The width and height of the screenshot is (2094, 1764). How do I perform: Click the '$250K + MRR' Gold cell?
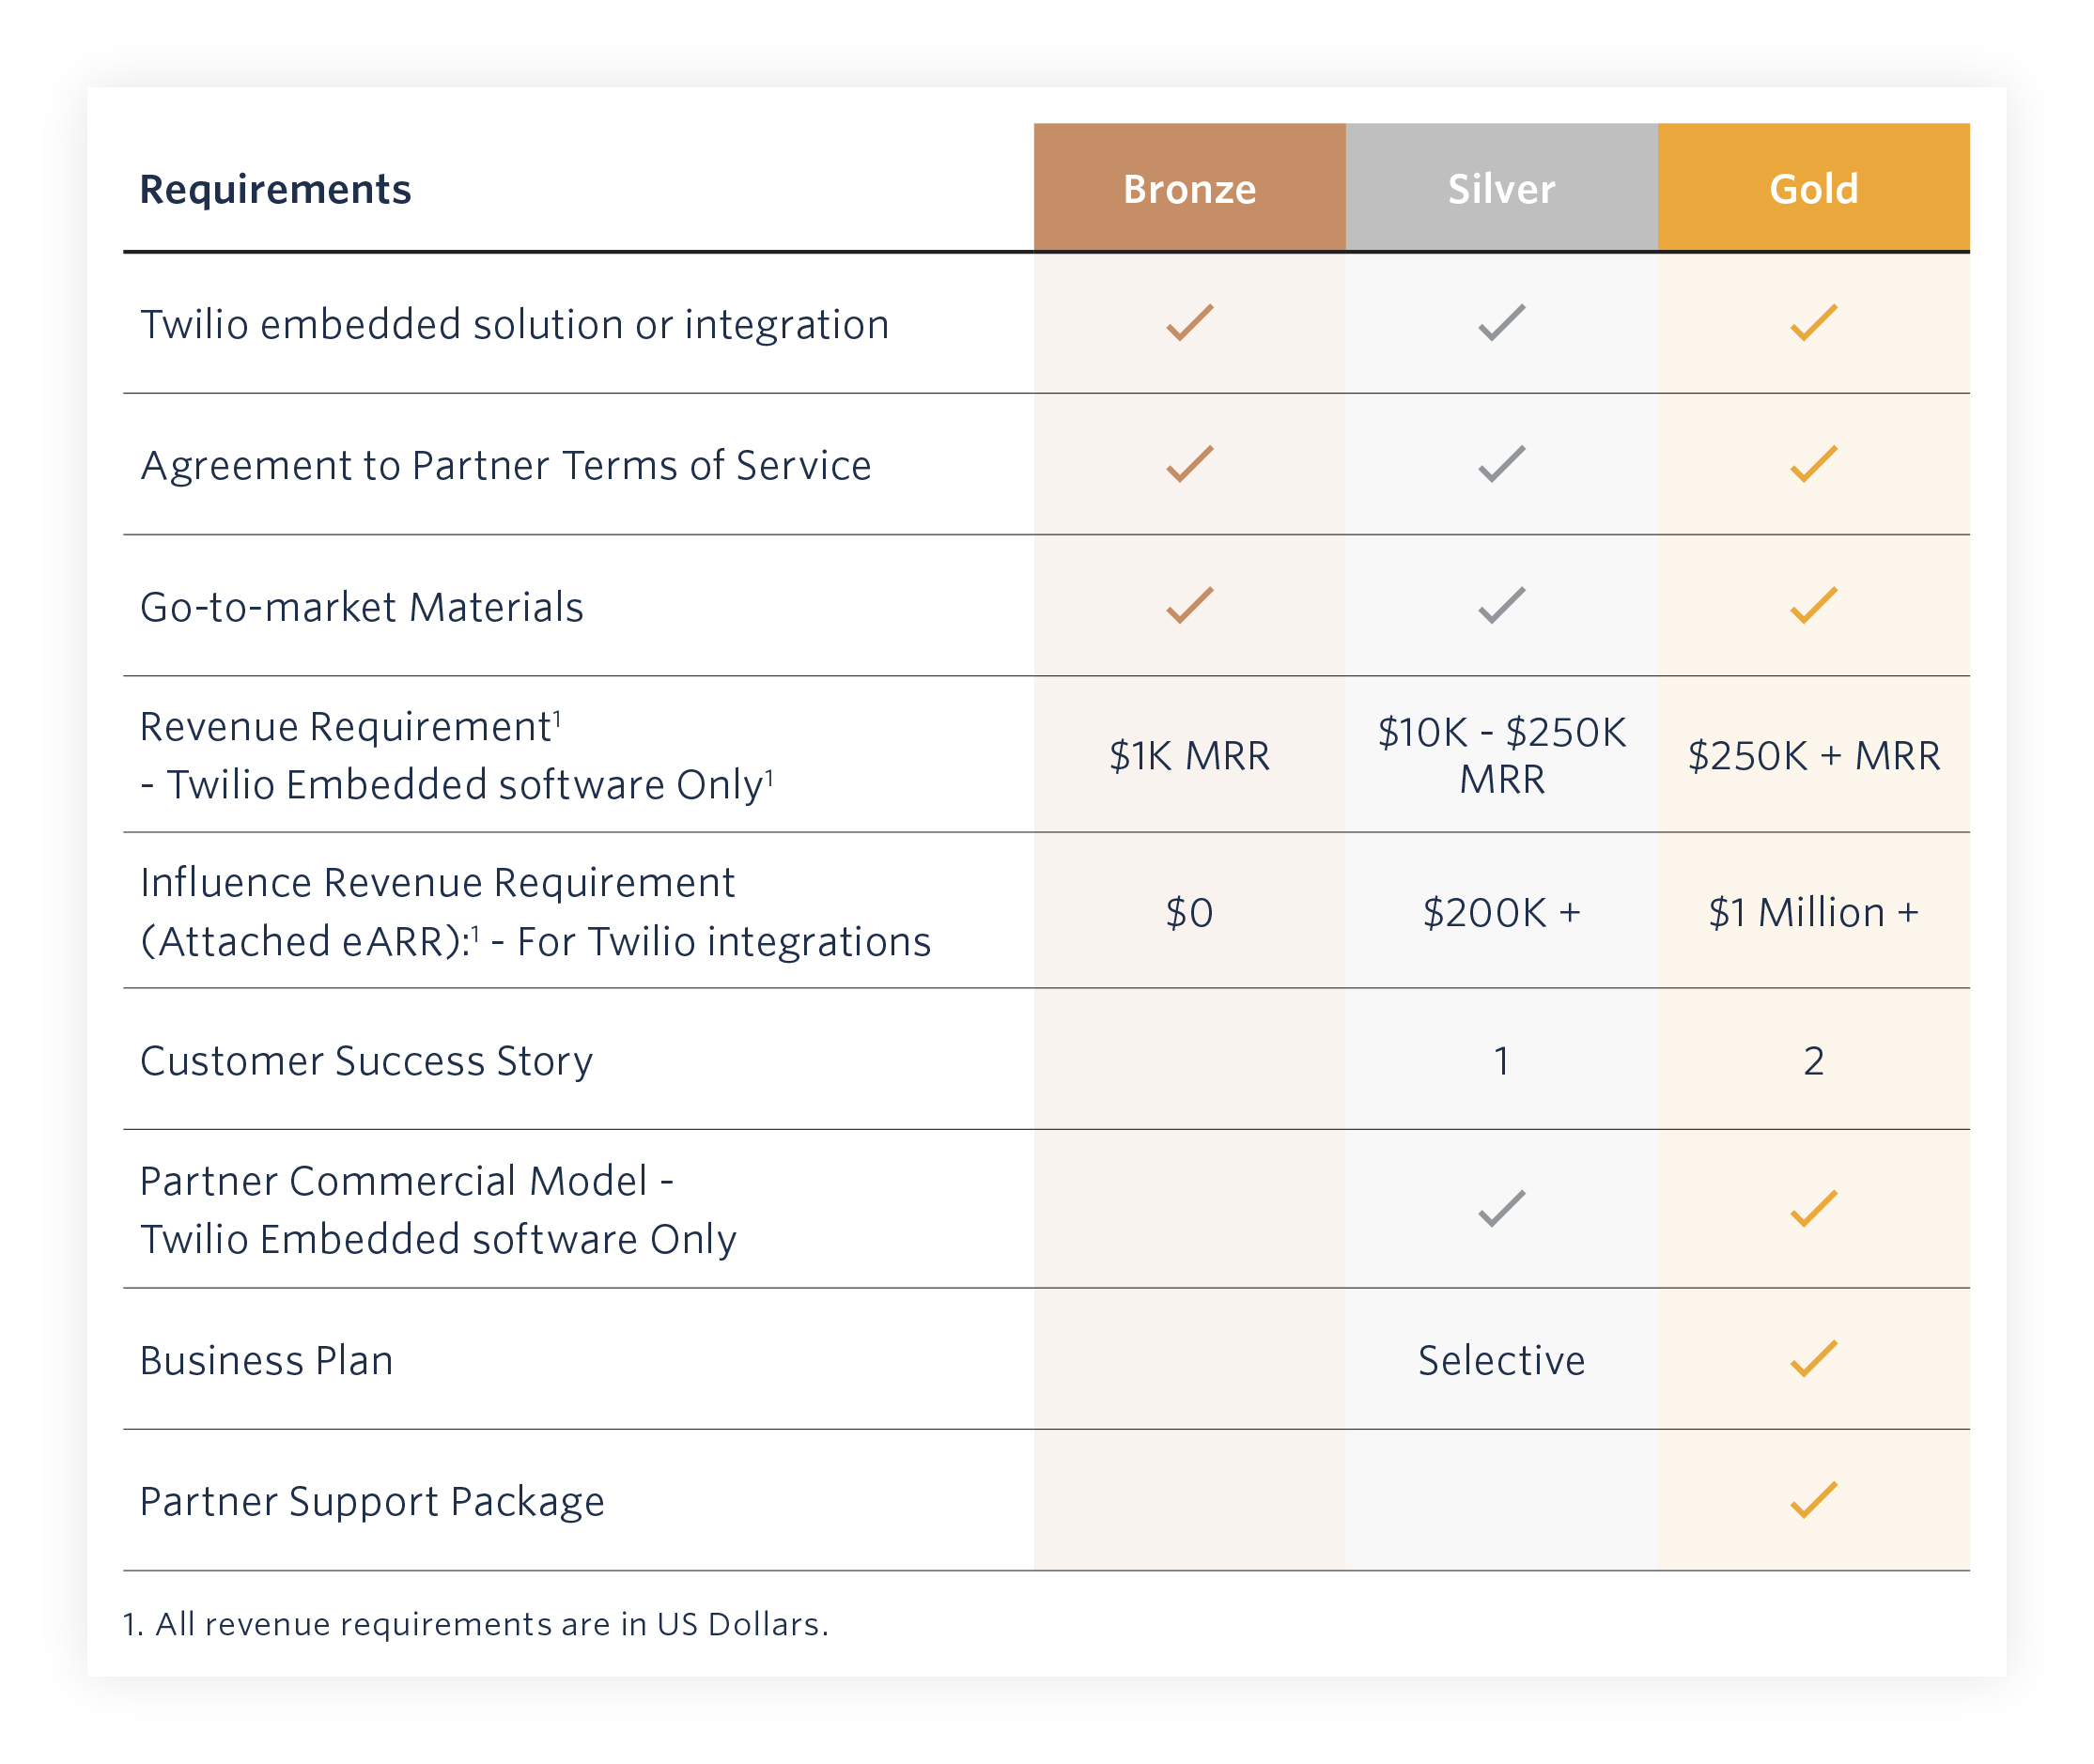[1813, 756]
